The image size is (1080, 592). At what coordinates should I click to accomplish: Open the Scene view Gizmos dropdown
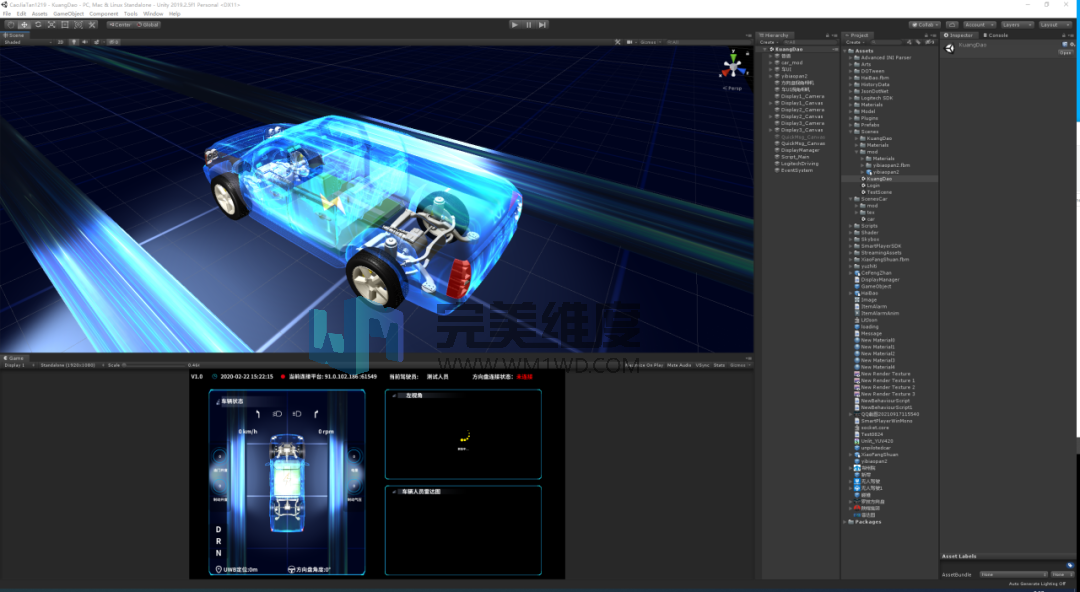648,42
